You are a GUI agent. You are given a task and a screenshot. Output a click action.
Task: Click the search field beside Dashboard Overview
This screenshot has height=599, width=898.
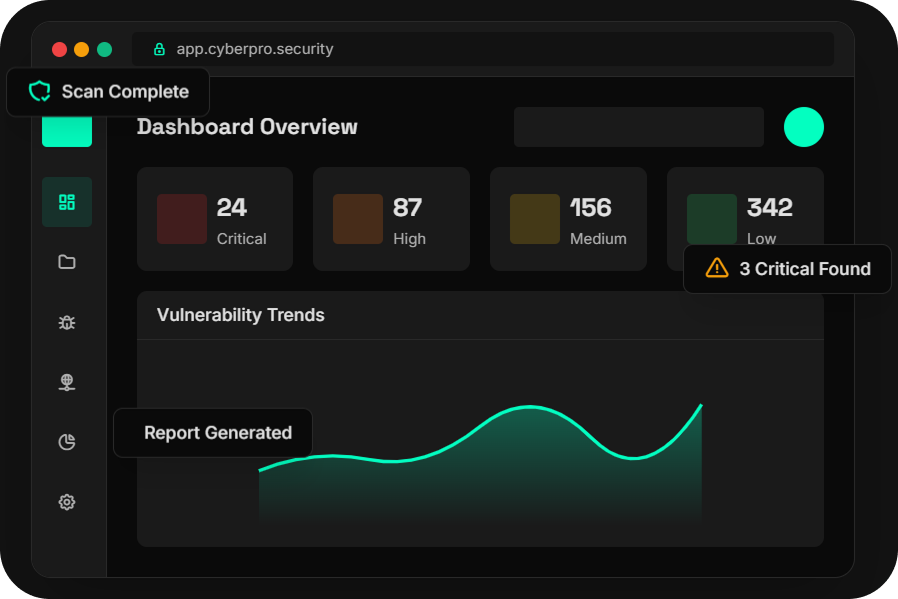638,127
